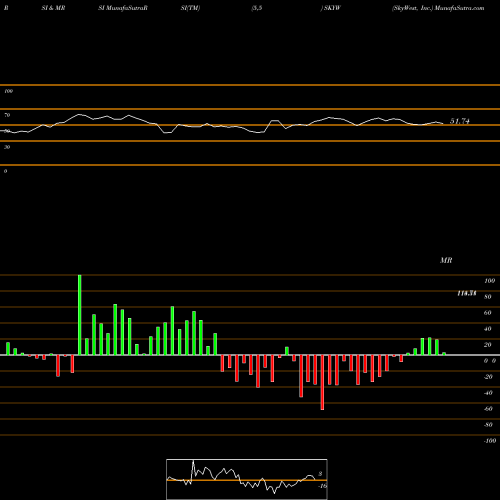This screenshot has width=500, height=500.
Task: Click the -16 value in mini chart
Action: pyautogui.click(x=322, y=486)
